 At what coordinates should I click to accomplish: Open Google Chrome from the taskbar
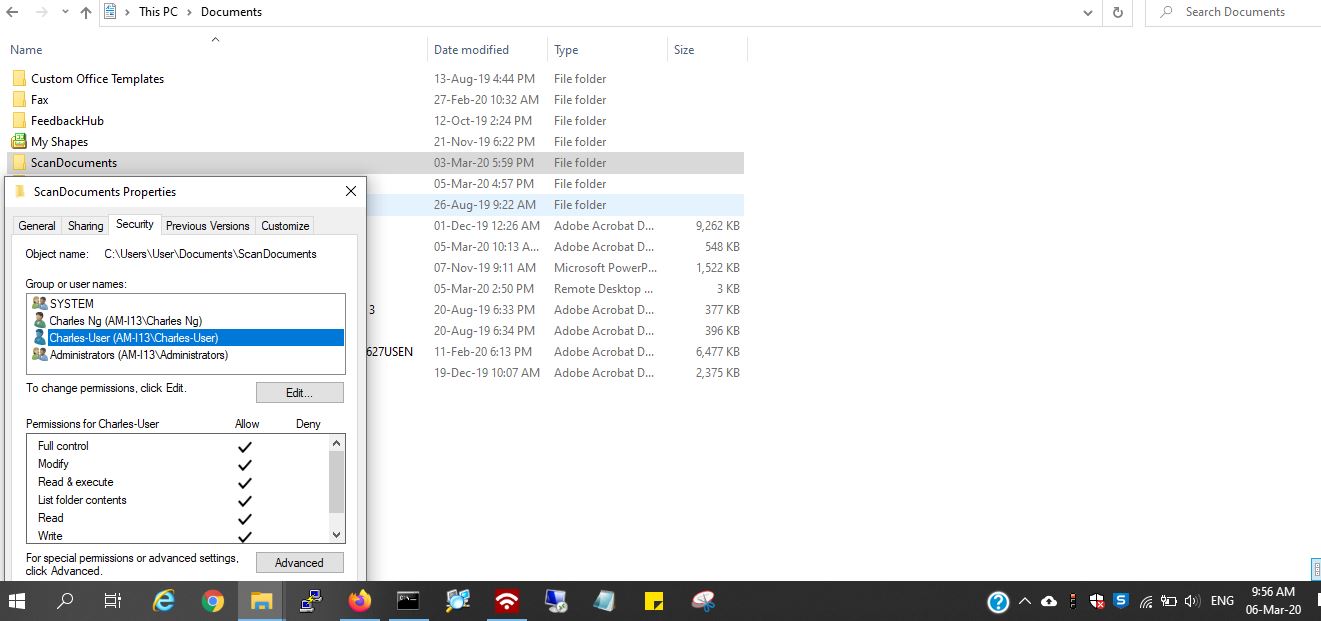pos(212,601)
